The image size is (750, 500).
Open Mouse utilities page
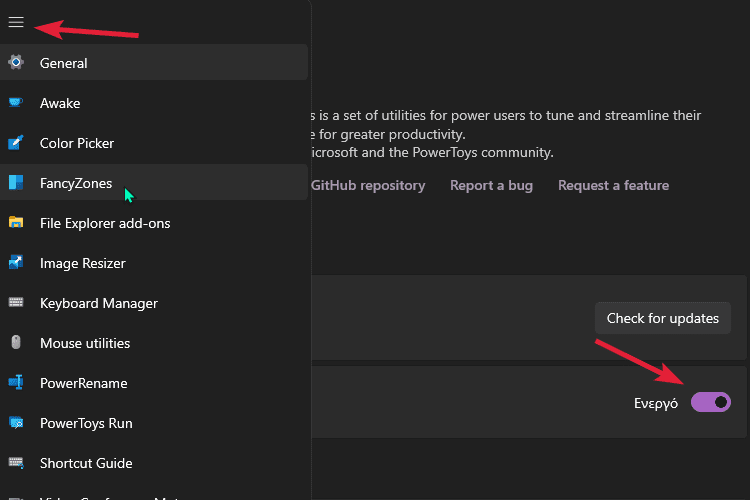(154, 343)
